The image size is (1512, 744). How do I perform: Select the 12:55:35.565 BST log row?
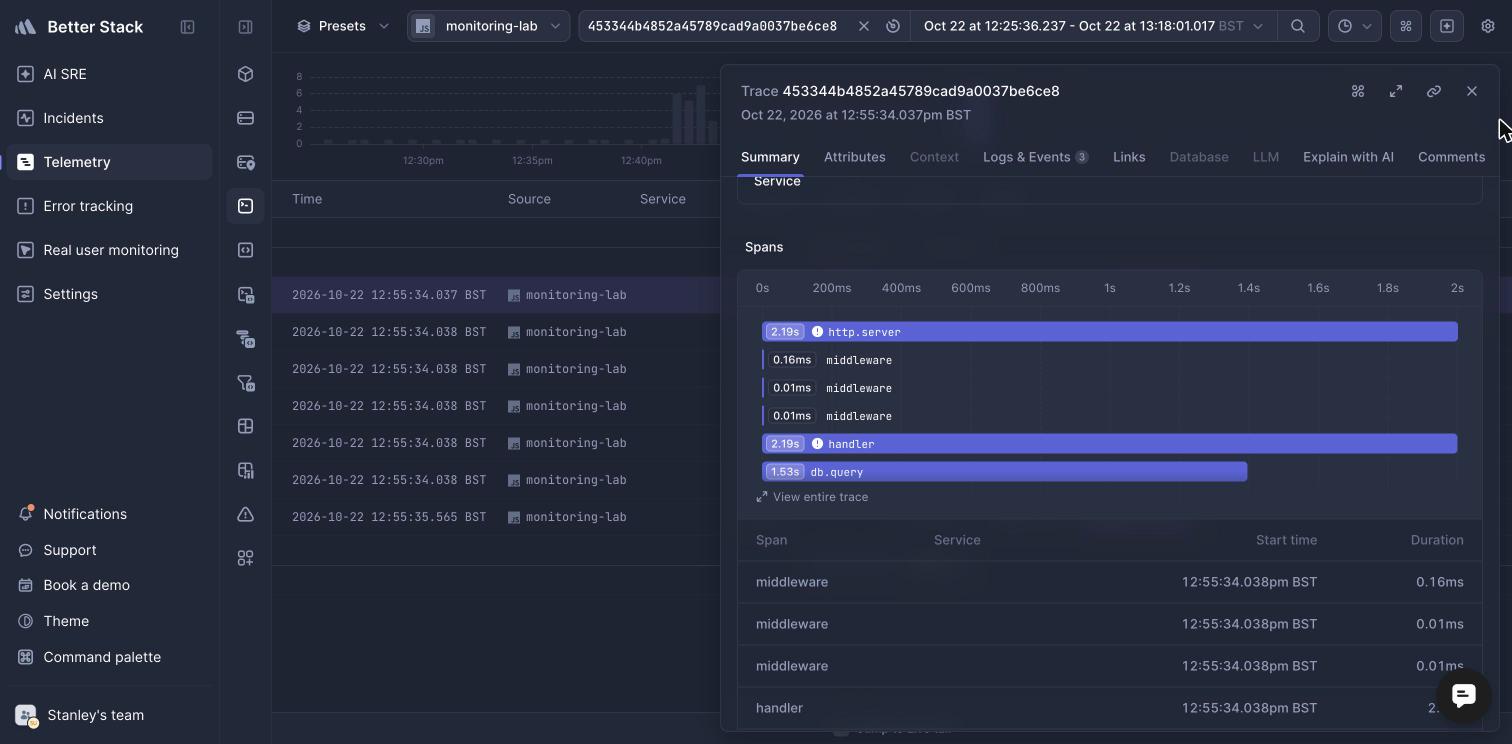(x=496, y=517)
